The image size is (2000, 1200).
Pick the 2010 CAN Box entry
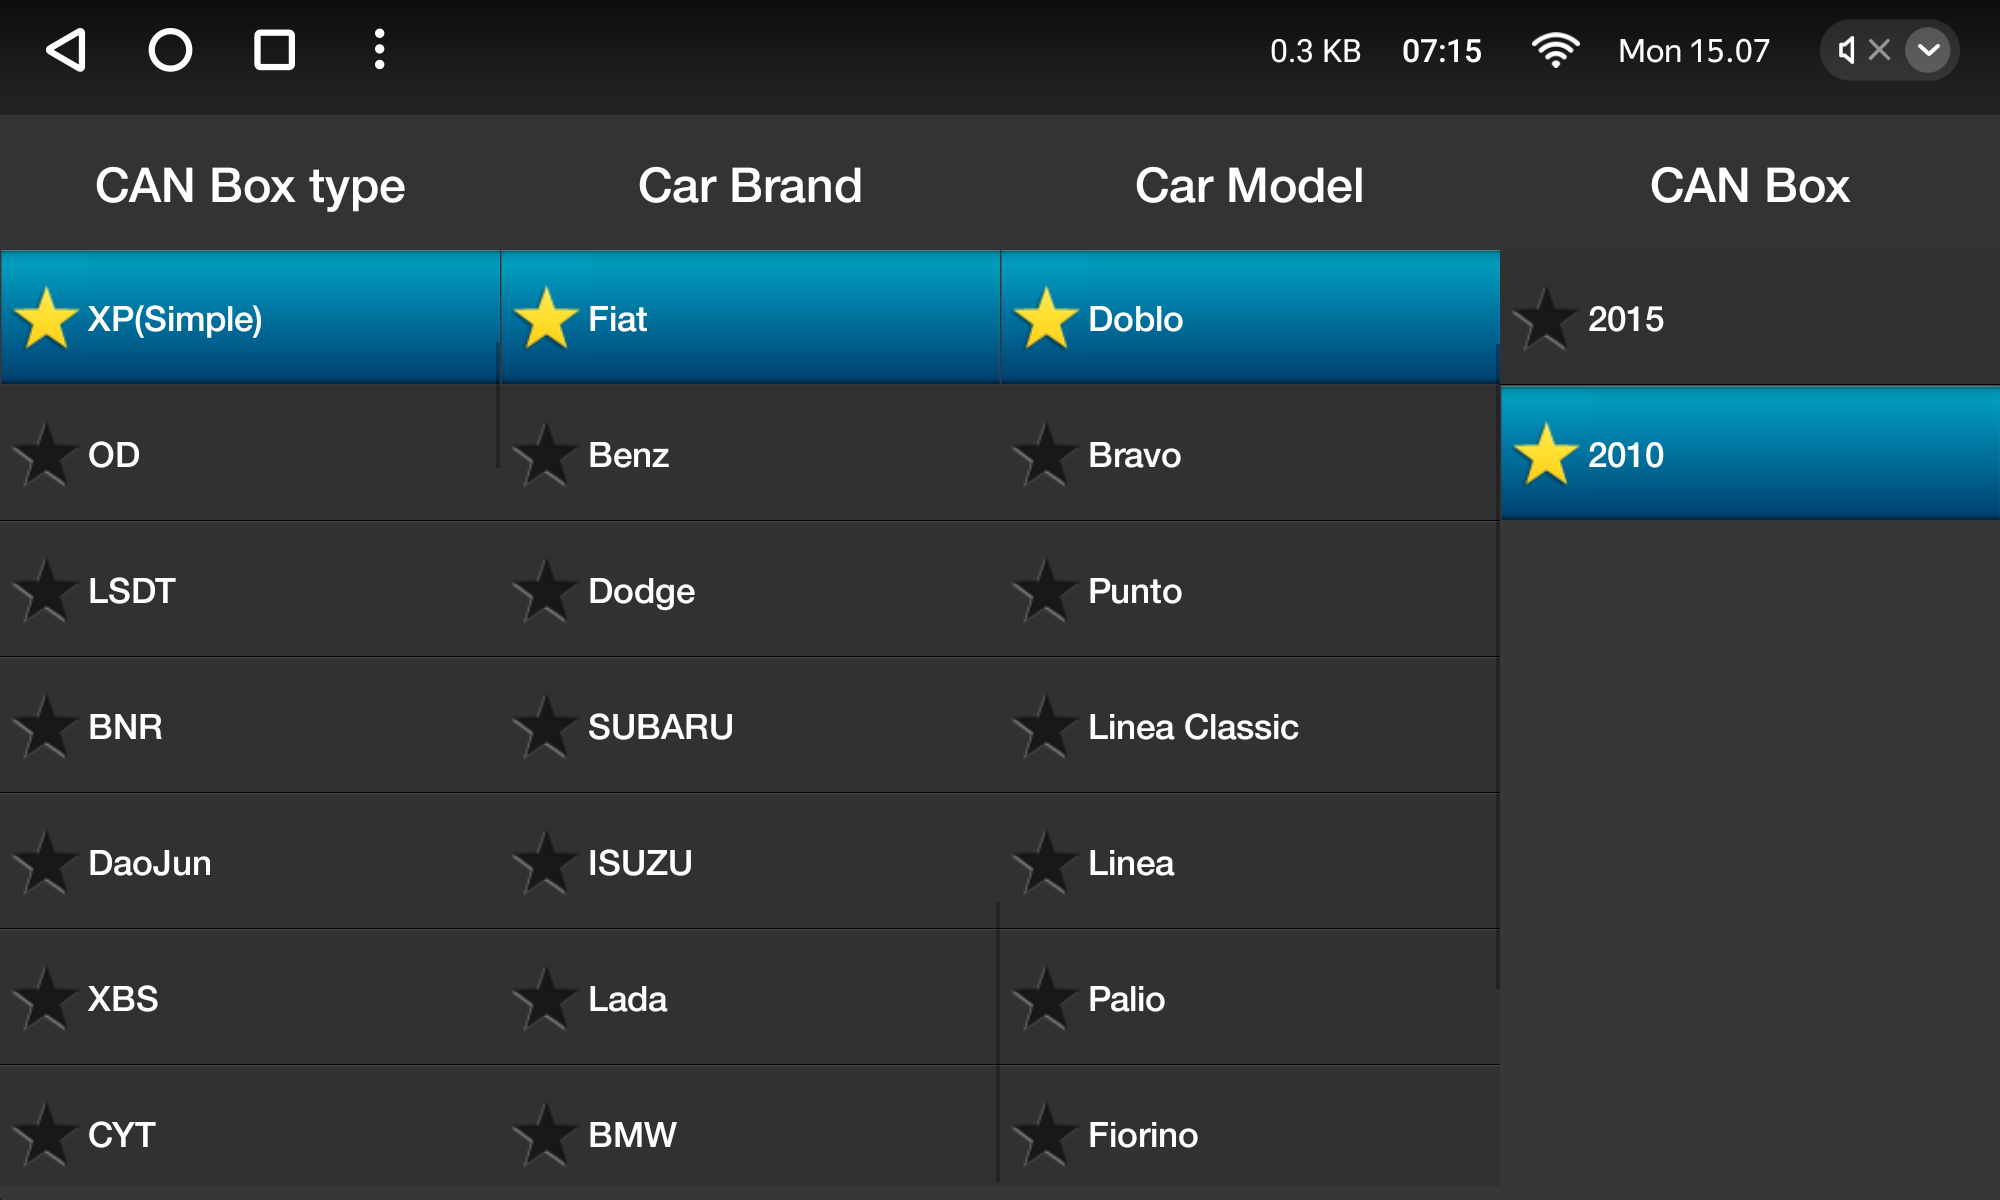[x=1626, y=455]
